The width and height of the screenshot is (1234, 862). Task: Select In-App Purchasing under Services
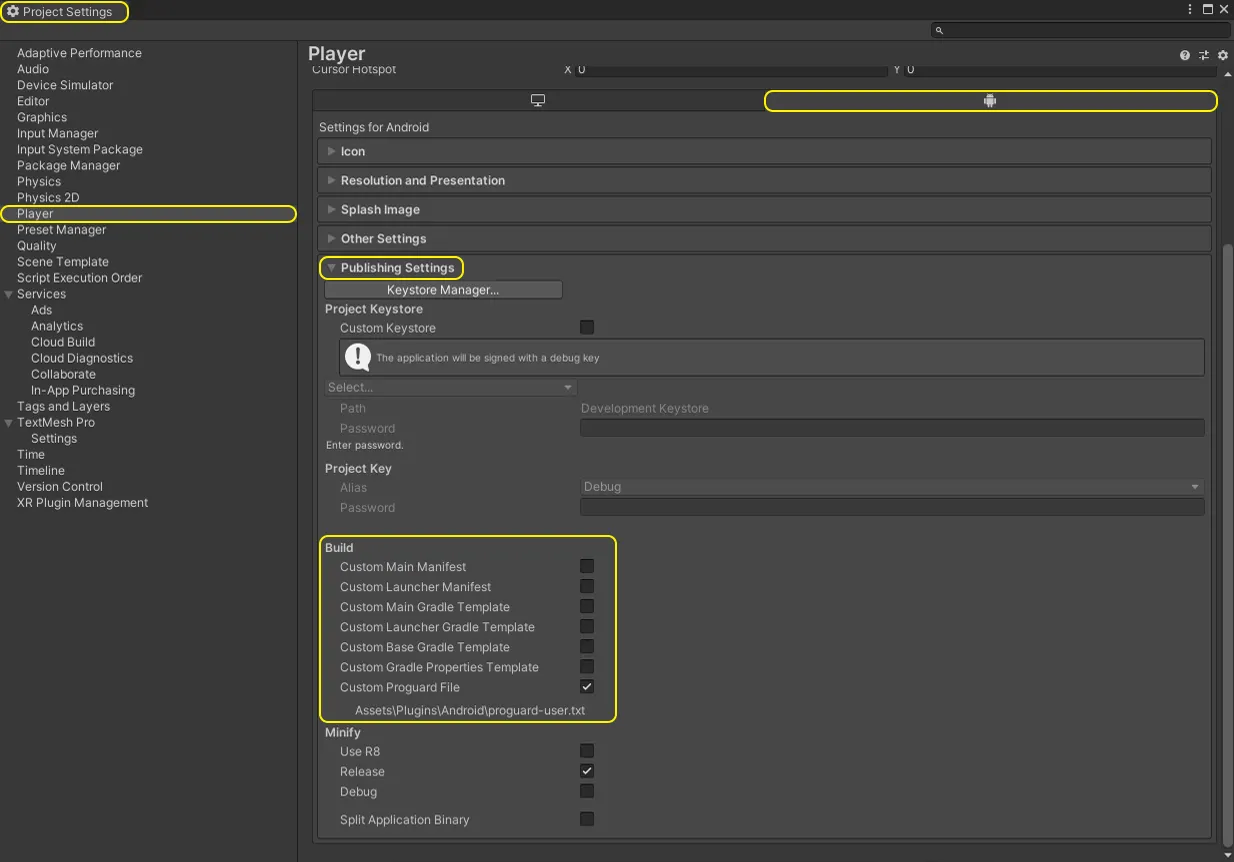(x=83, y=390)
